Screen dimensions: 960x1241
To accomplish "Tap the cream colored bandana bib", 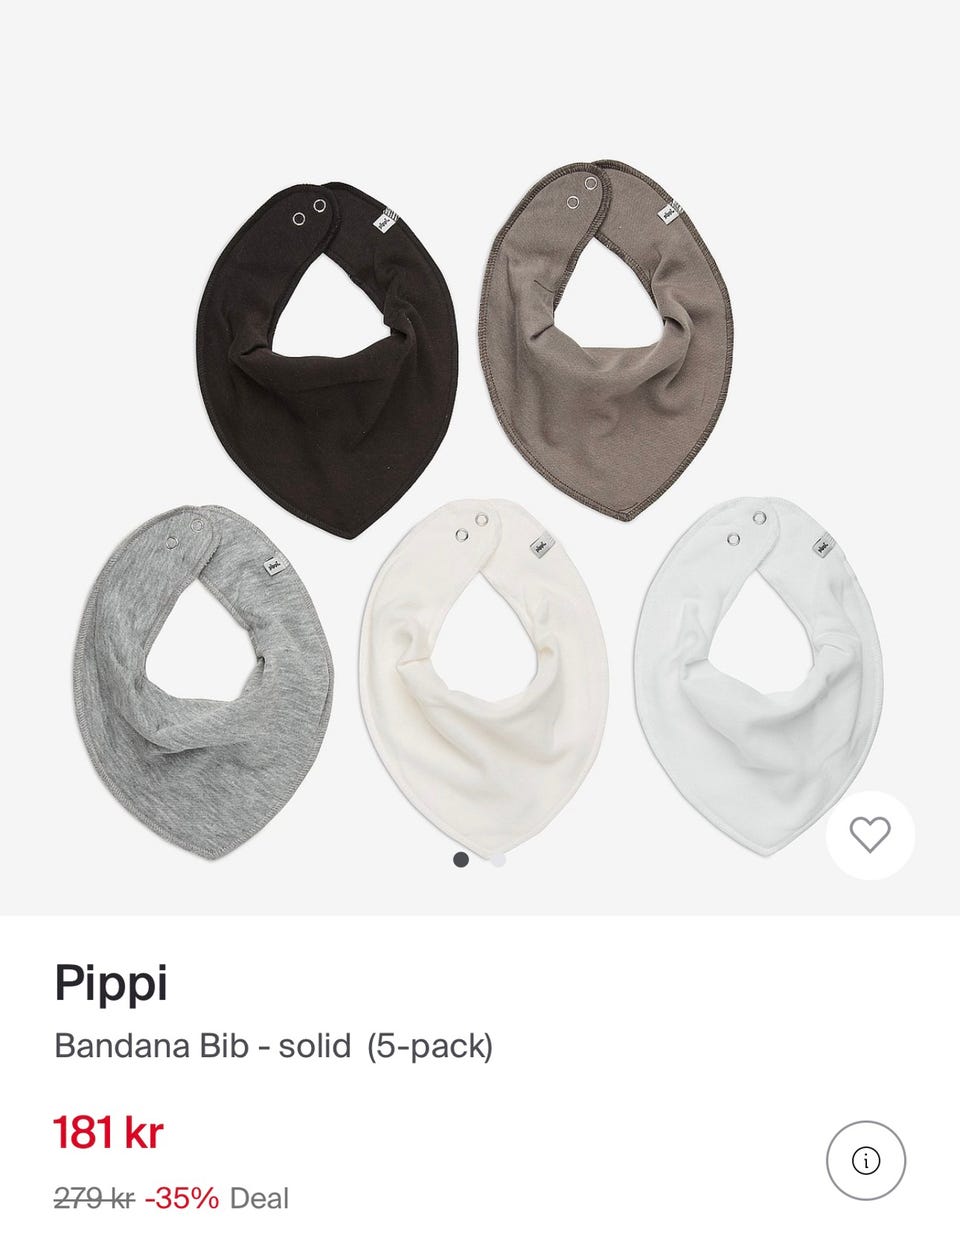I will [484, 676].
